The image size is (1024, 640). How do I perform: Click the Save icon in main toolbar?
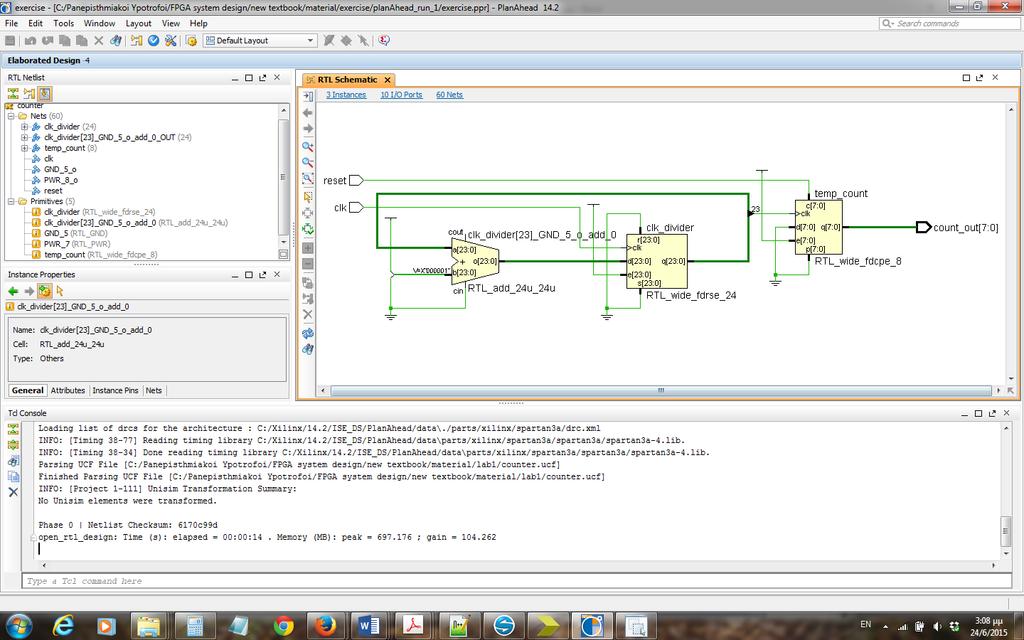(x=10, y=40)
